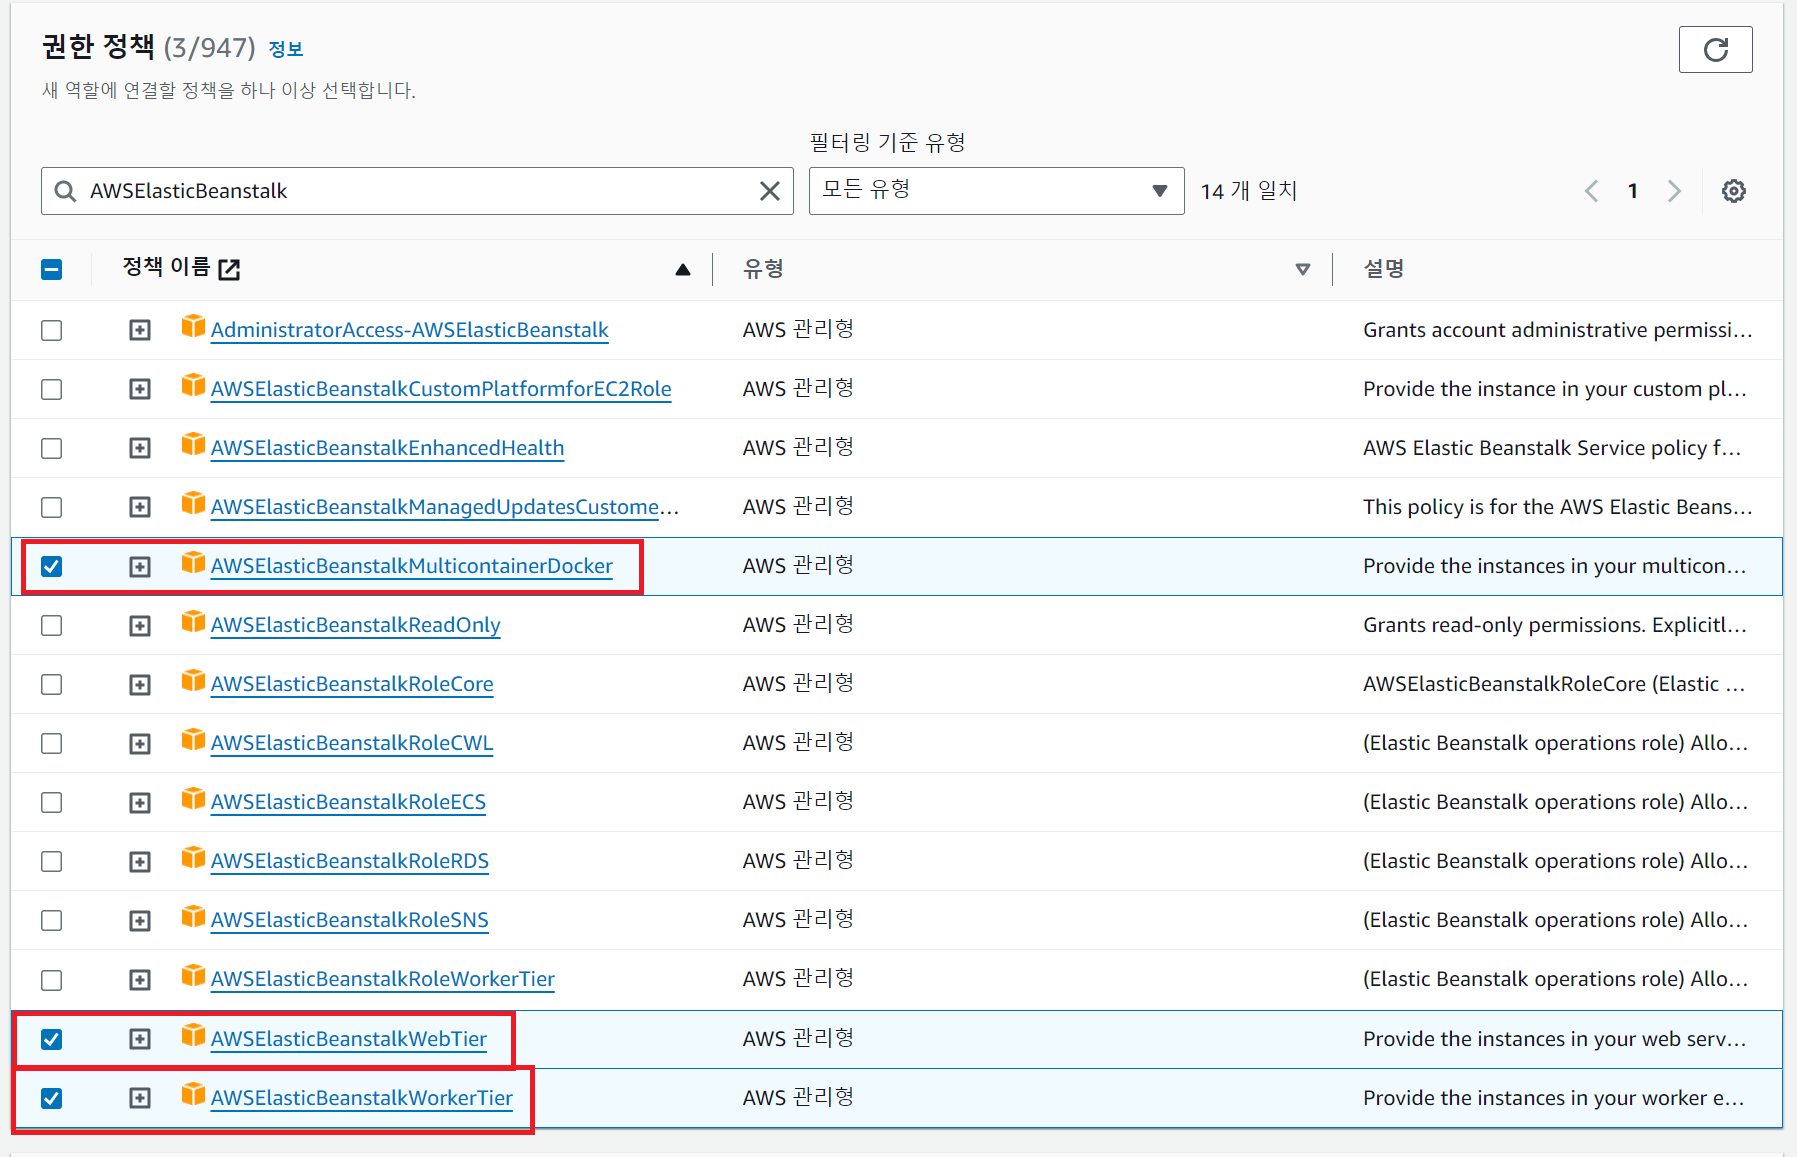The width and height of the screenshot is (1797, 1157).
Task: Toggle the select-all policies header checkbox
Action: click(x=51, y=269)
